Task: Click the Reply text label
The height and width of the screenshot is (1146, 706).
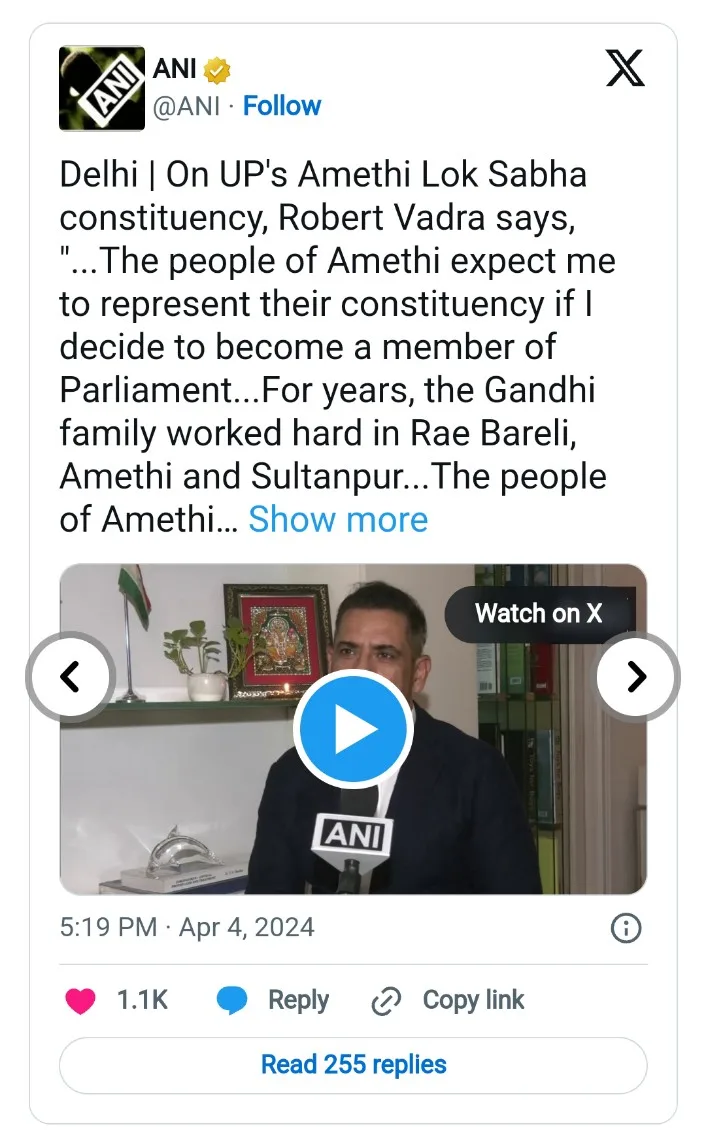Action: (298, 1000)
